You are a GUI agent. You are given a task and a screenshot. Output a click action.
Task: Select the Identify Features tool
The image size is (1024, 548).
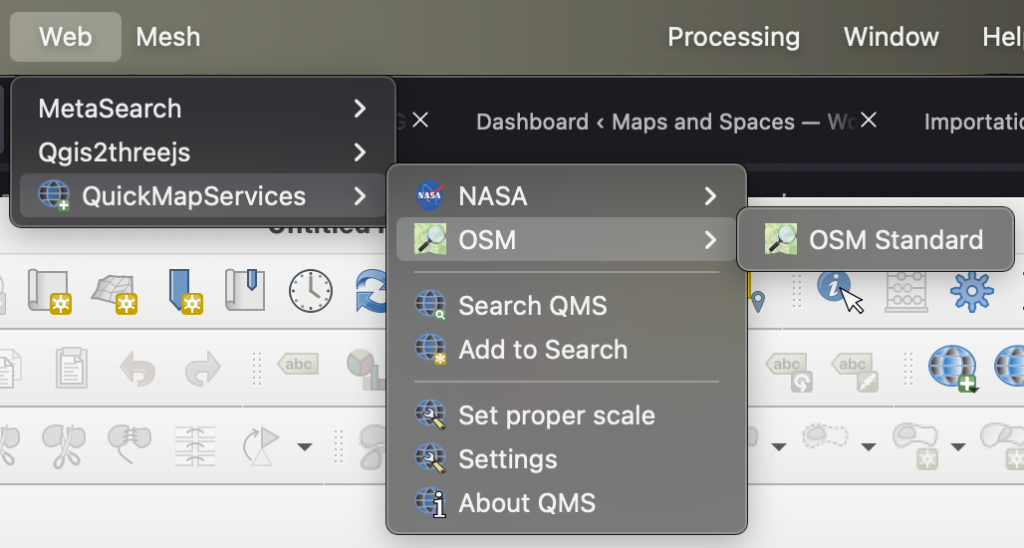click(839, 292)
